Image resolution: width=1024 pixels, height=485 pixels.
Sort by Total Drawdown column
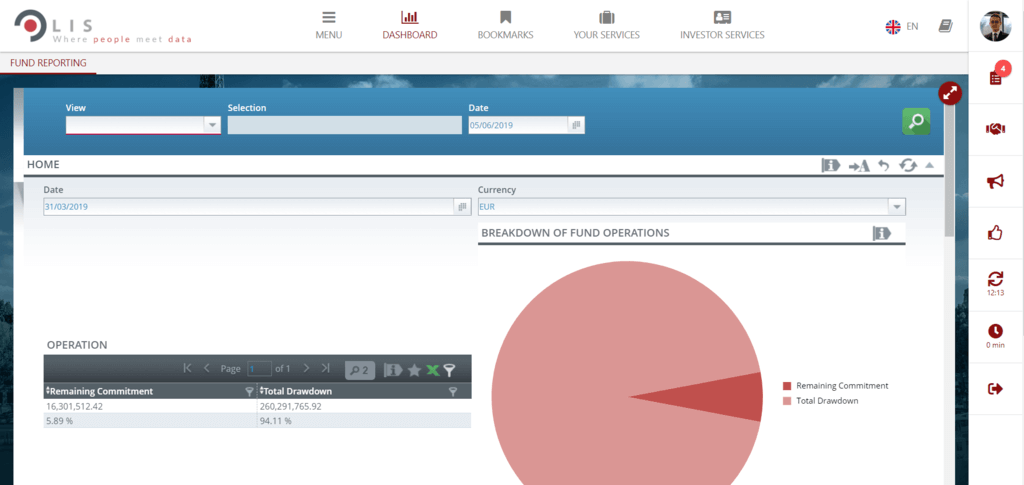(x=296, y=391)
